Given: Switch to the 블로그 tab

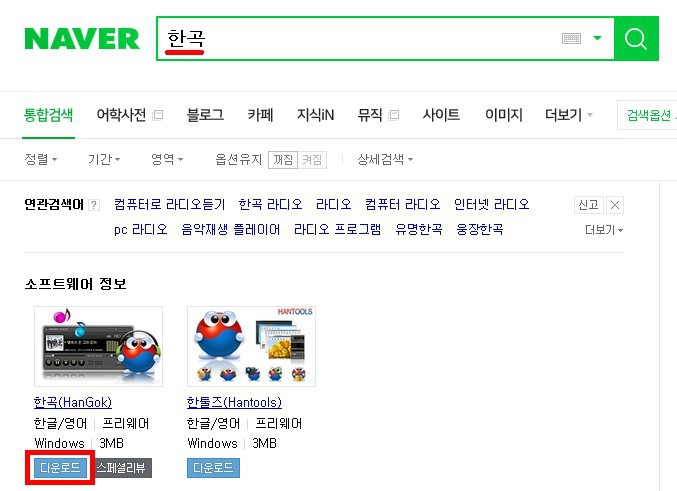Looking at the screenshot, I should pyautogui.click(x=205, y=115).
